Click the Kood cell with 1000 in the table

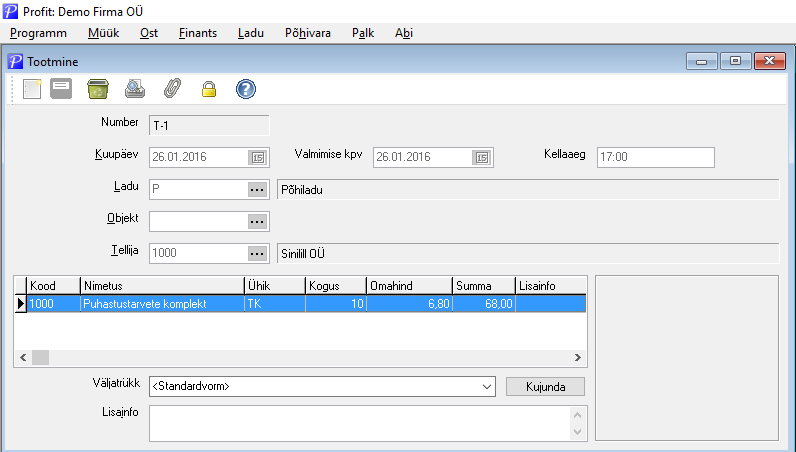(x=53, y=304)
